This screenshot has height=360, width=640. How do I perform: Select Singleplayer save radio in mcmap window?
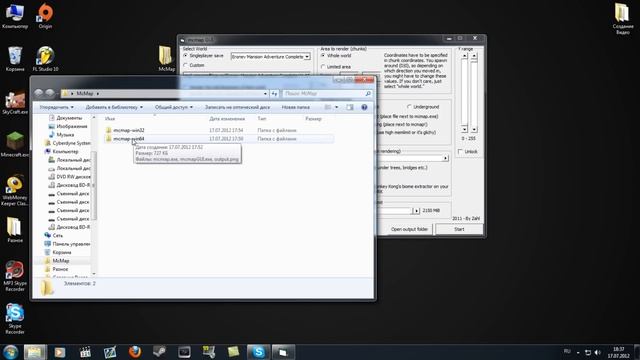pyautogui.click(x=185, y=56)
